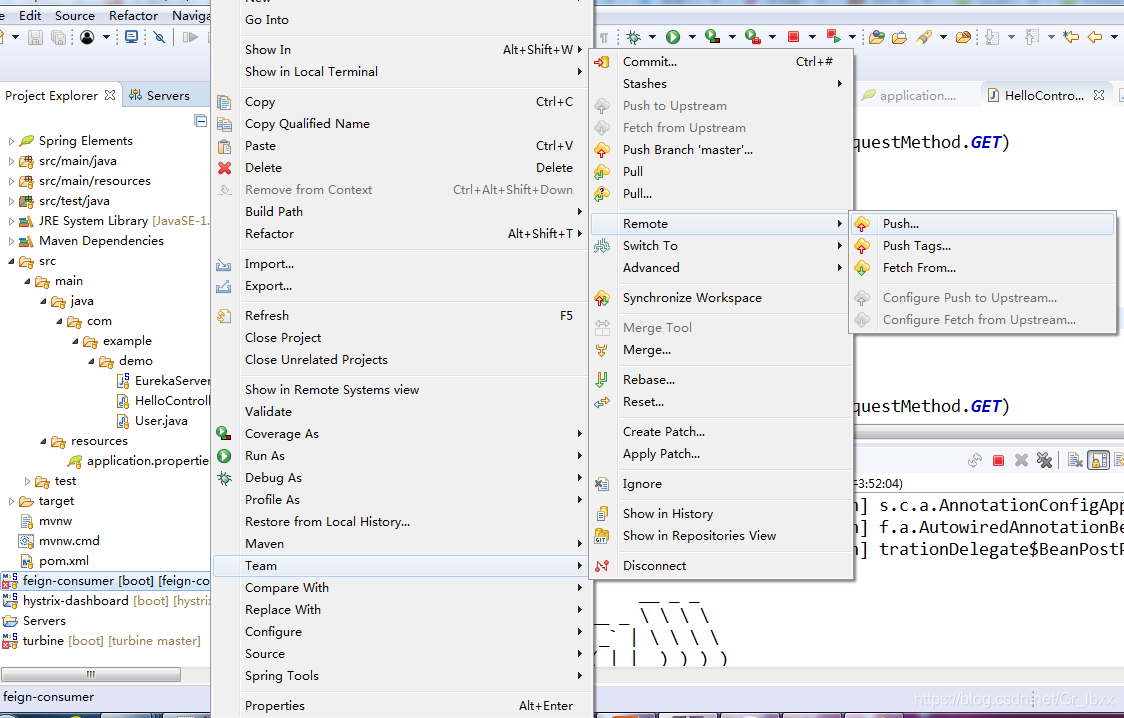Click Push Branch 'master' icon
The image size is (1124, 718).
601,150
